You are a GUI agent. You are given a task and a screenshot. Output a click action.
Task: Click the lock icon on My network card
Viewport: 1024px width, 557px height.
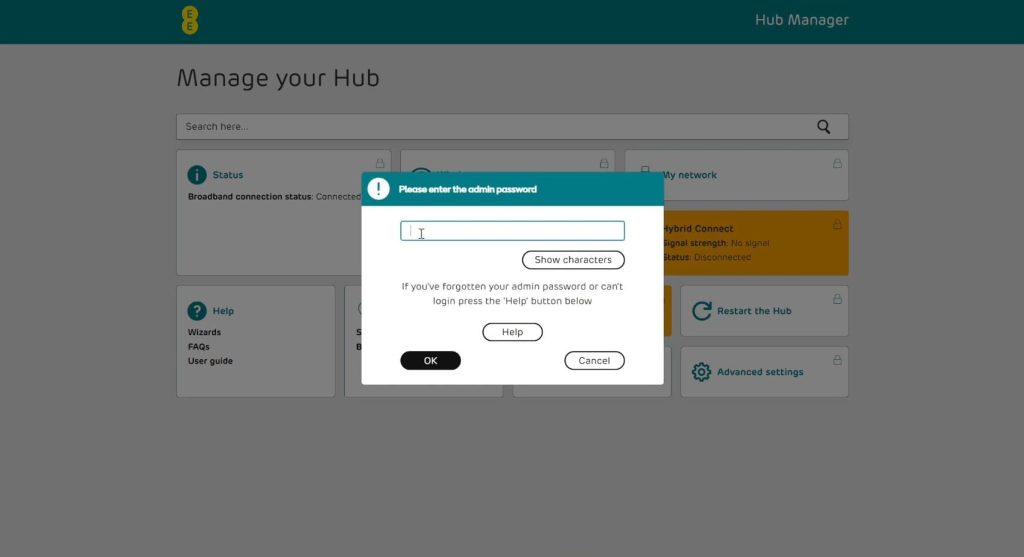(837, 163)
